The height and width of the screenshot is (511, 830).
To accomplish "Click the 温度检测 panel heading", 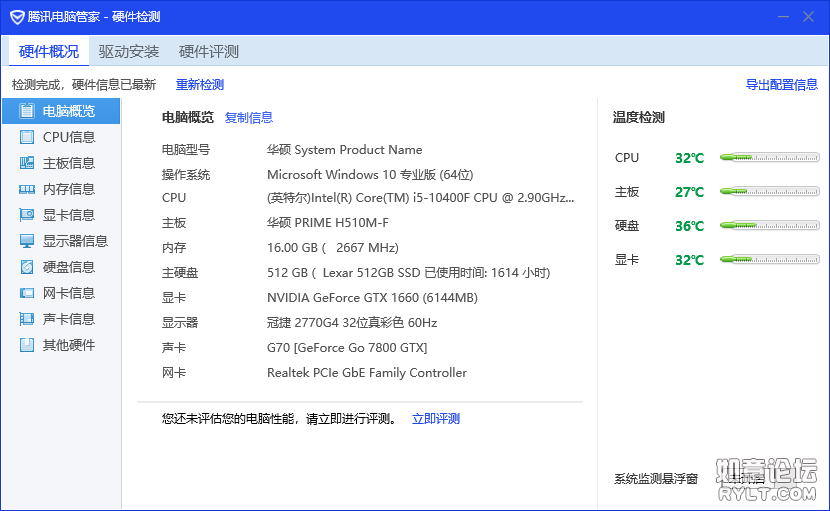I will point(638,117).
